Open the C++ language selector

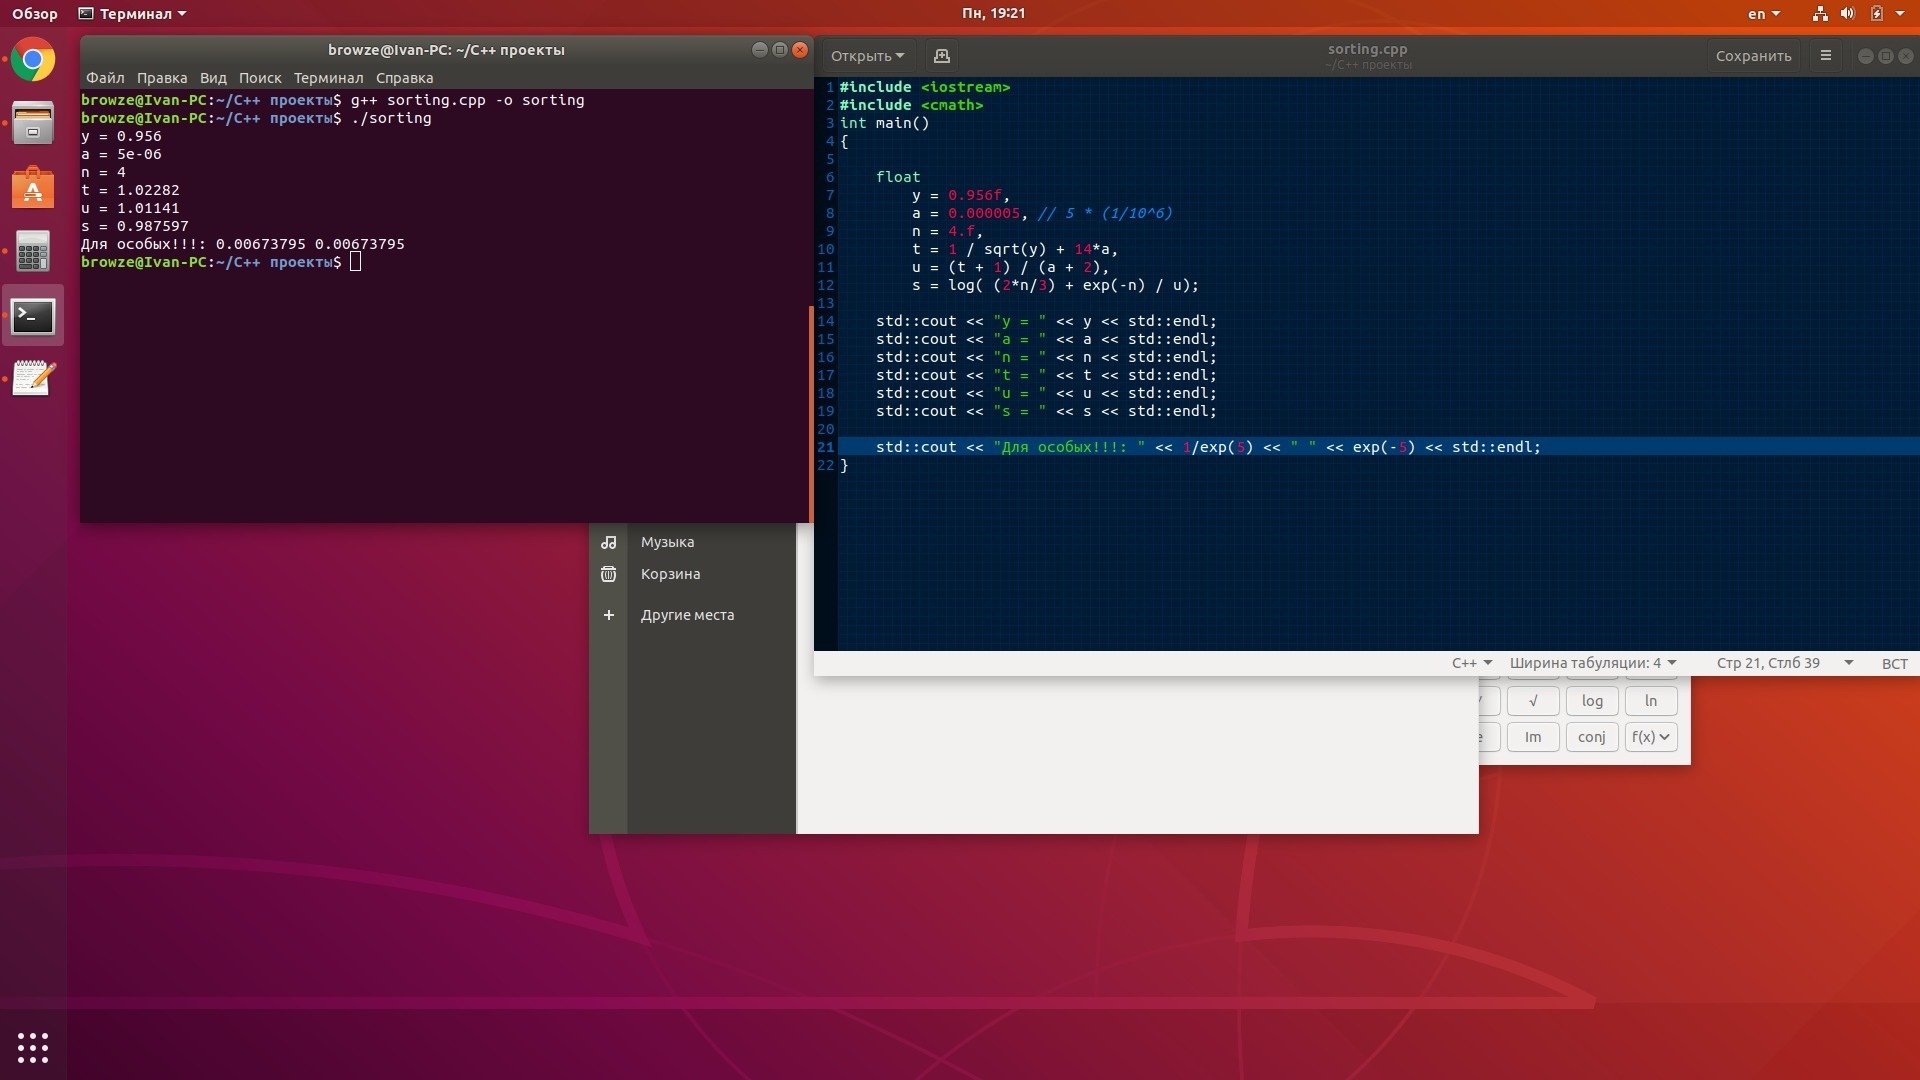(x=1471, y=663)
